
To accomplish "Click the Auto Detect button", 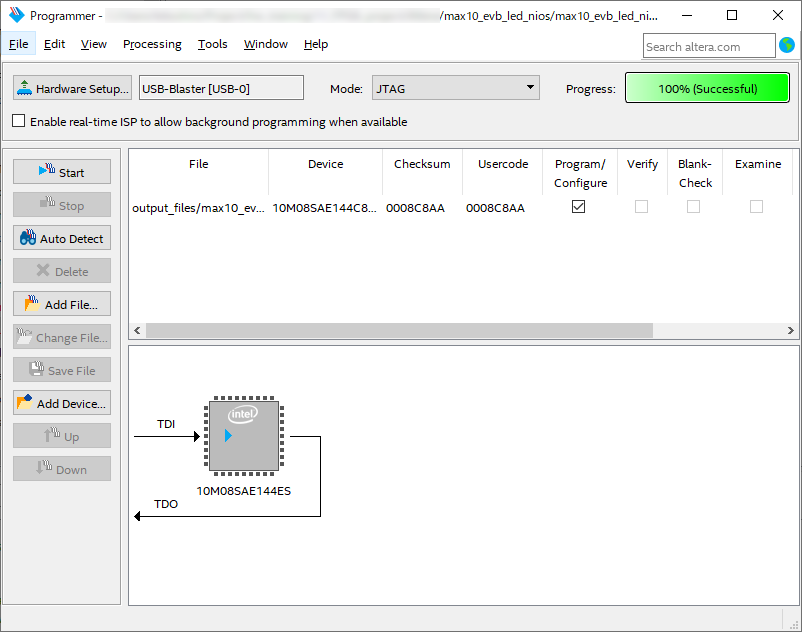I will pyautogui.click(x=62, y=238).
